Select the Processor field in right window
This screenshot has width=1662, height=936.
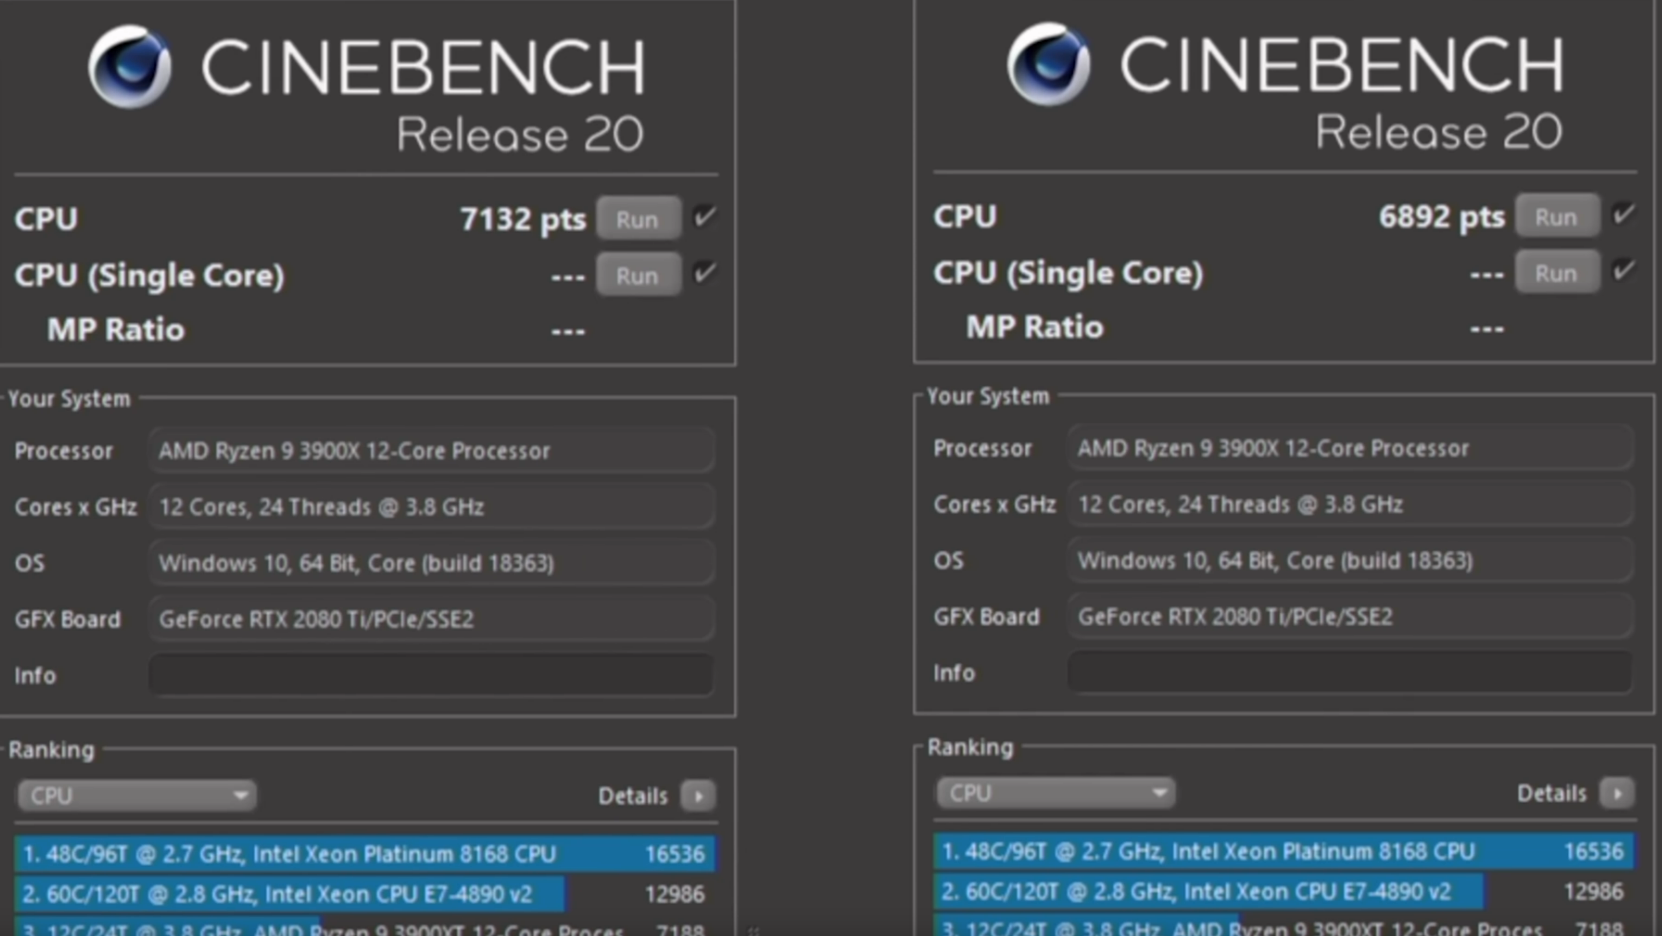click(1351, 448)
